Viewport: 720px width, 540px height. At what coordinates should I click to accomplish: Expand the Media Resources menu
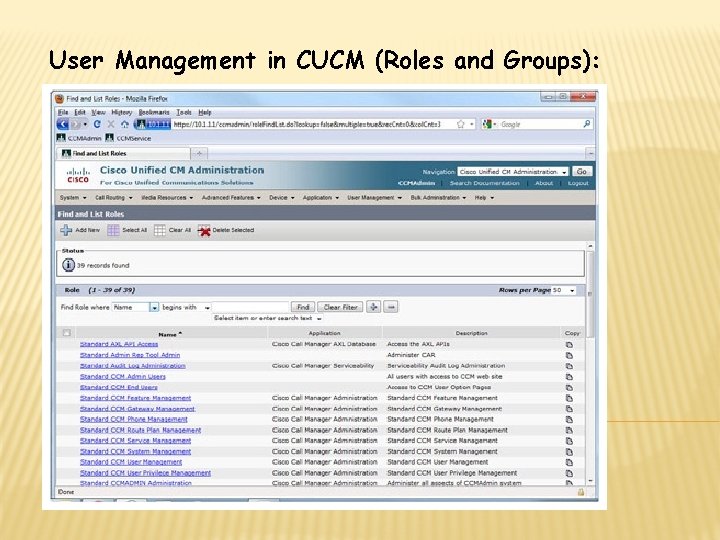click(167, 197)
